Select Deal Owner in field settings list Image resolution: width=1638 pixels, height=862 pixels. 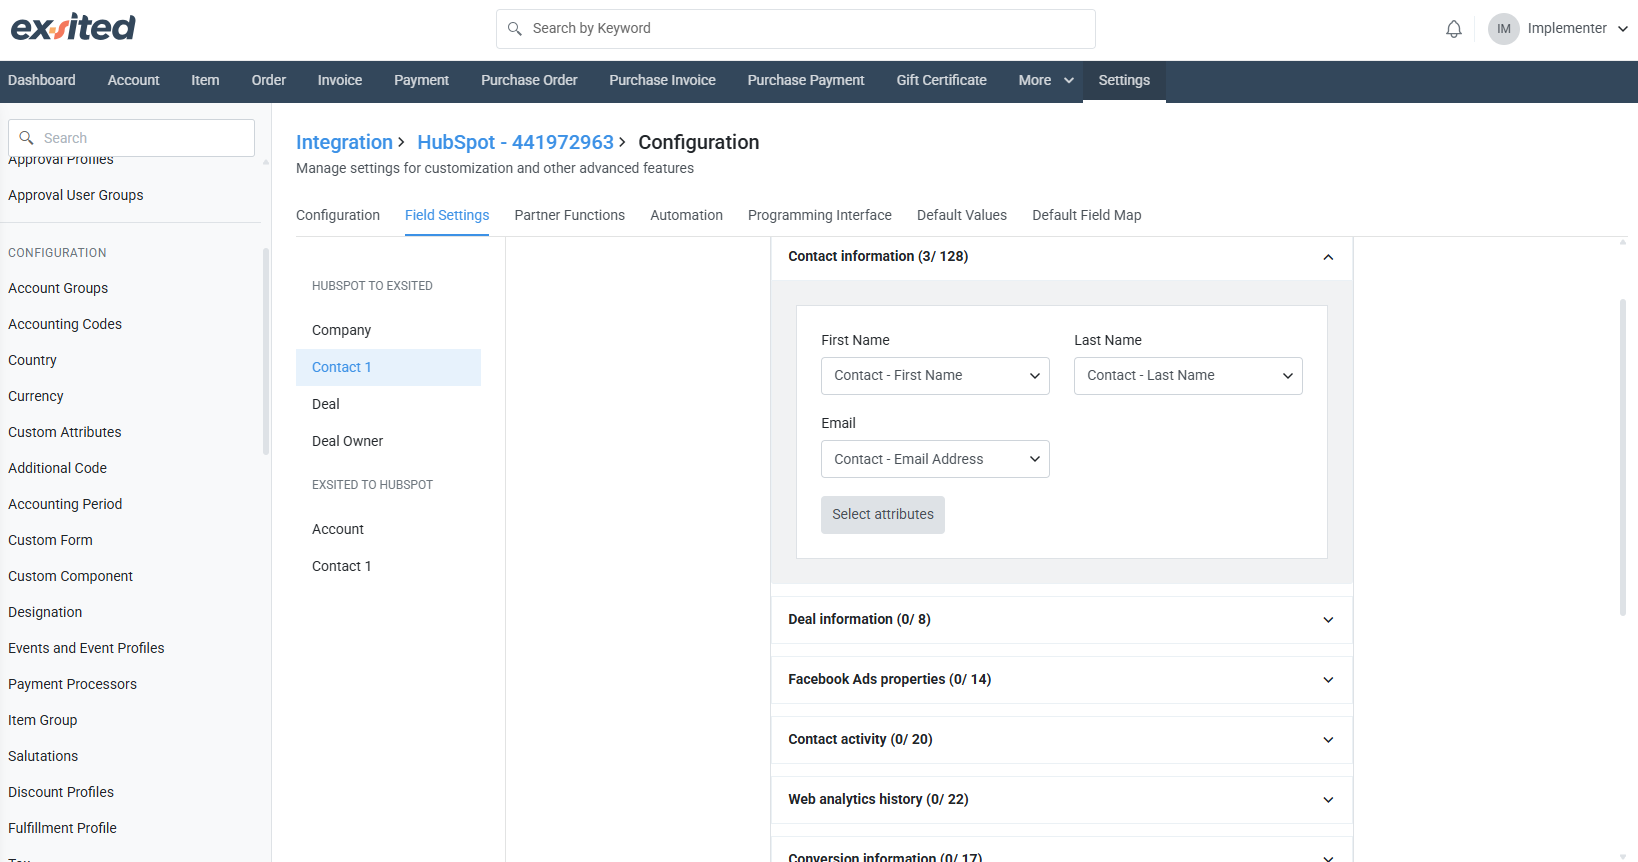[388, 441]
